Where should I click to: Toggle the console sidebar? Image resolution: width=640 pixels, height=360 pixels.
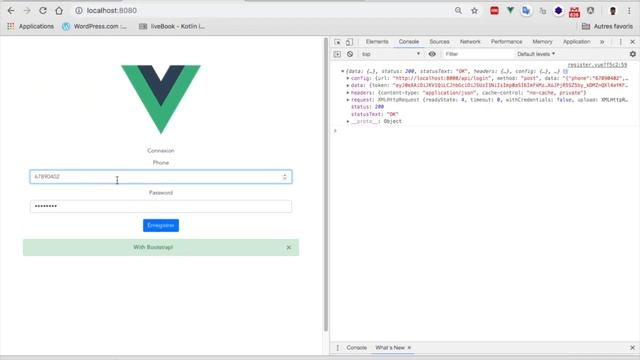click(x=337, y=54)
